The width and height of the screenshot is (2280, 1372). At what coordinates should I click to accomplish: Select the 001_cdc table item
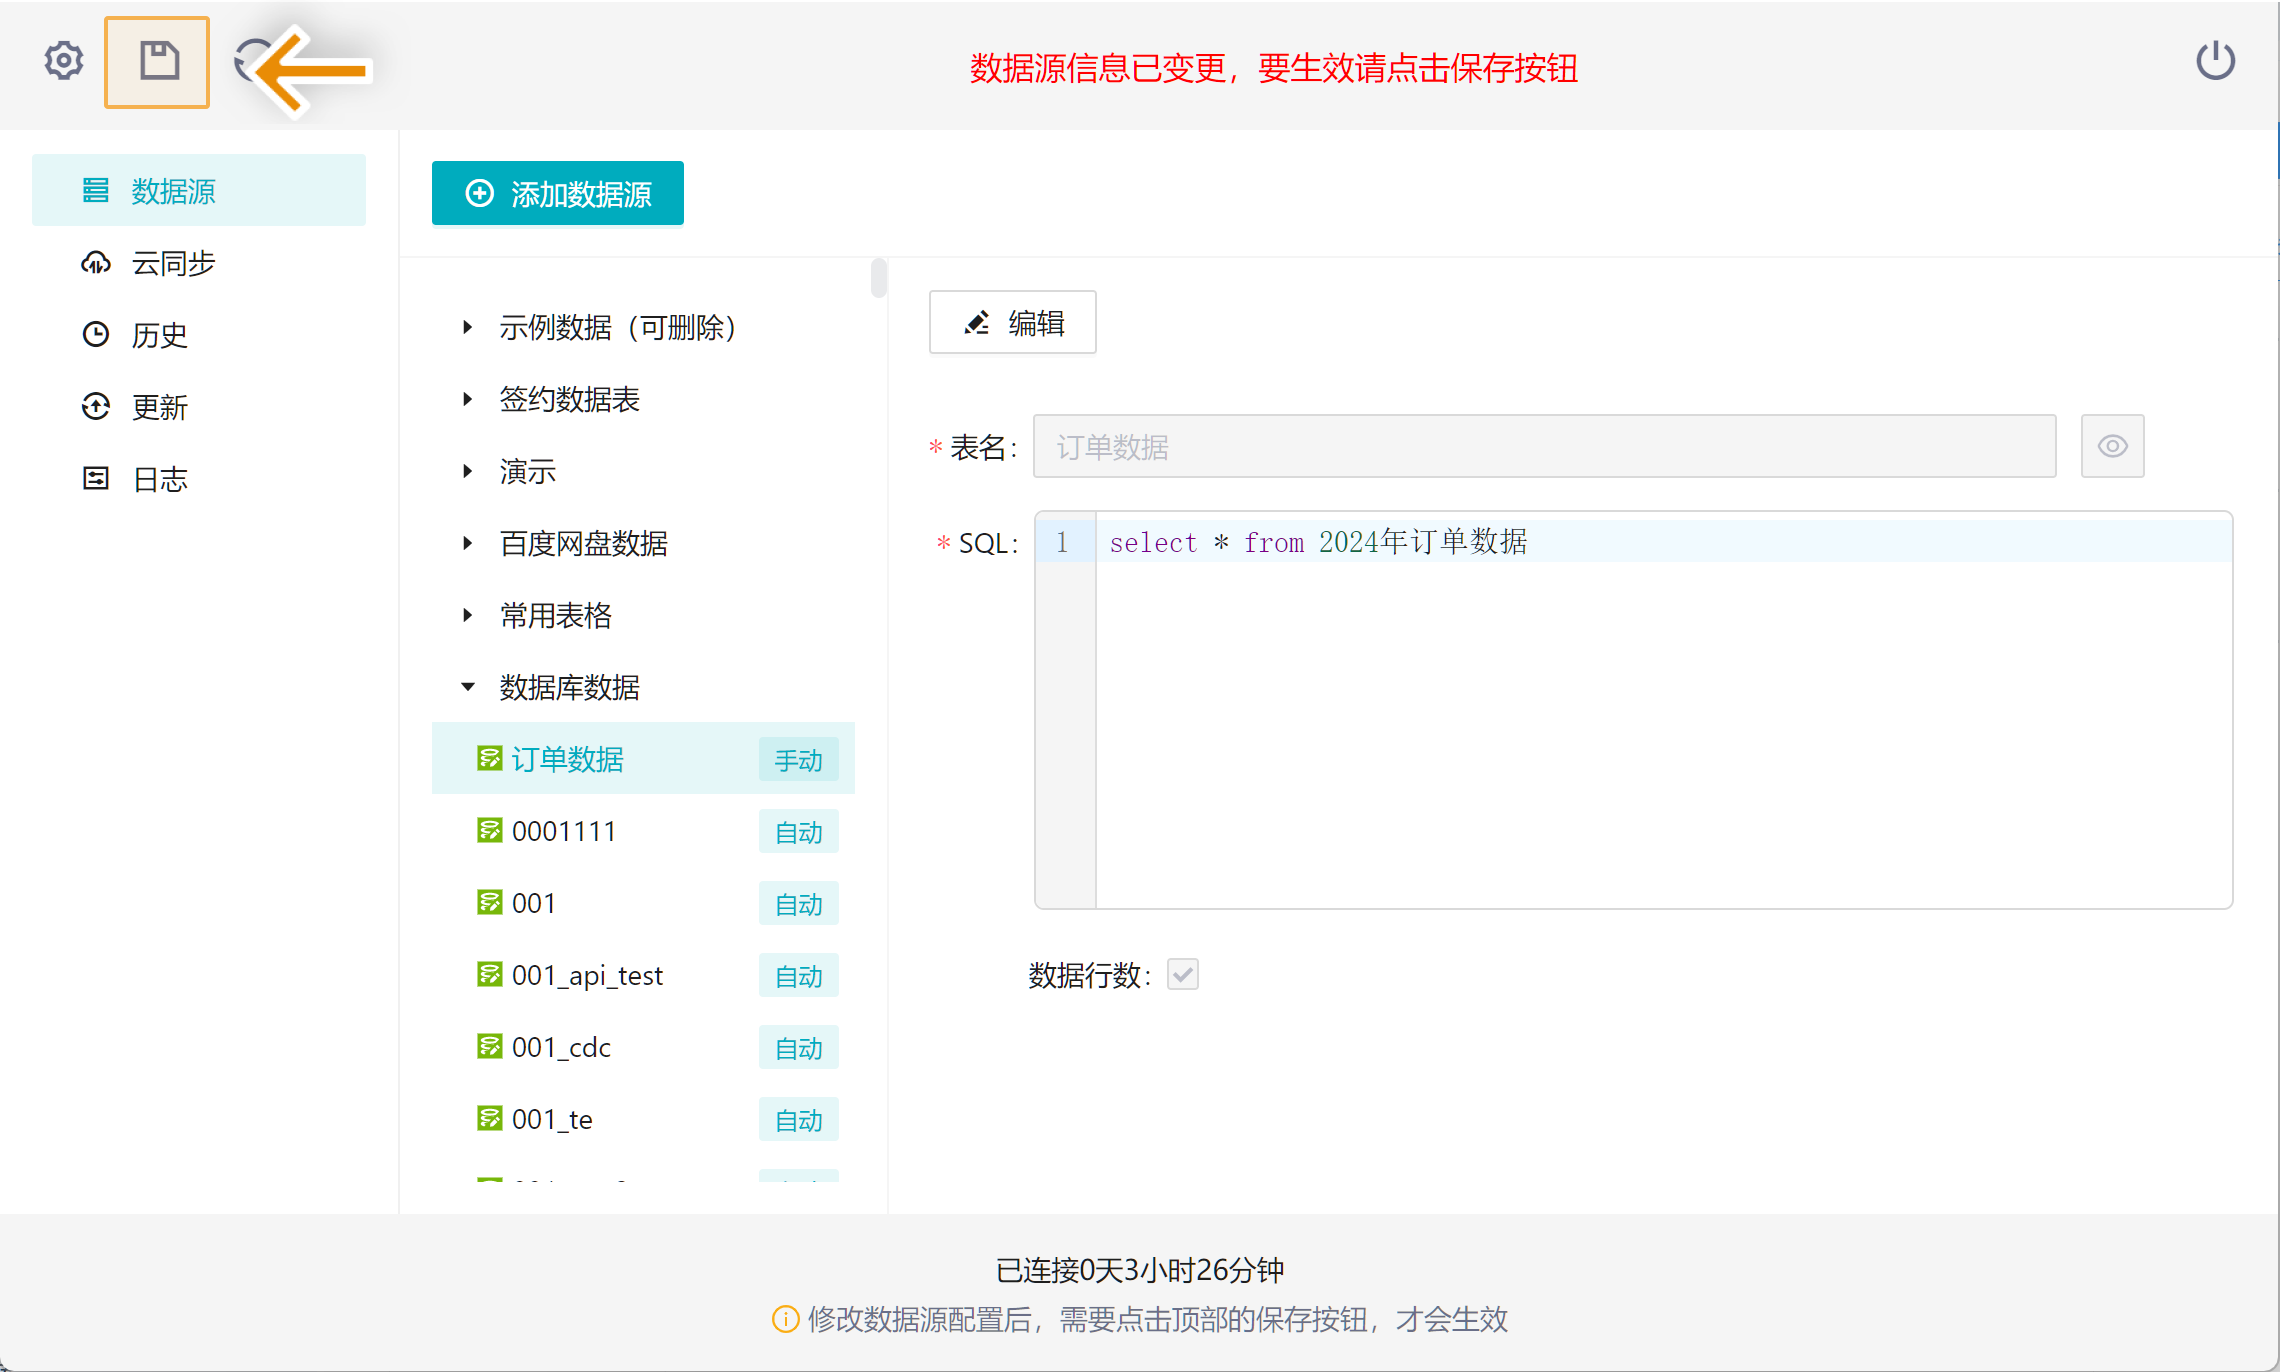pos(643,1047)
